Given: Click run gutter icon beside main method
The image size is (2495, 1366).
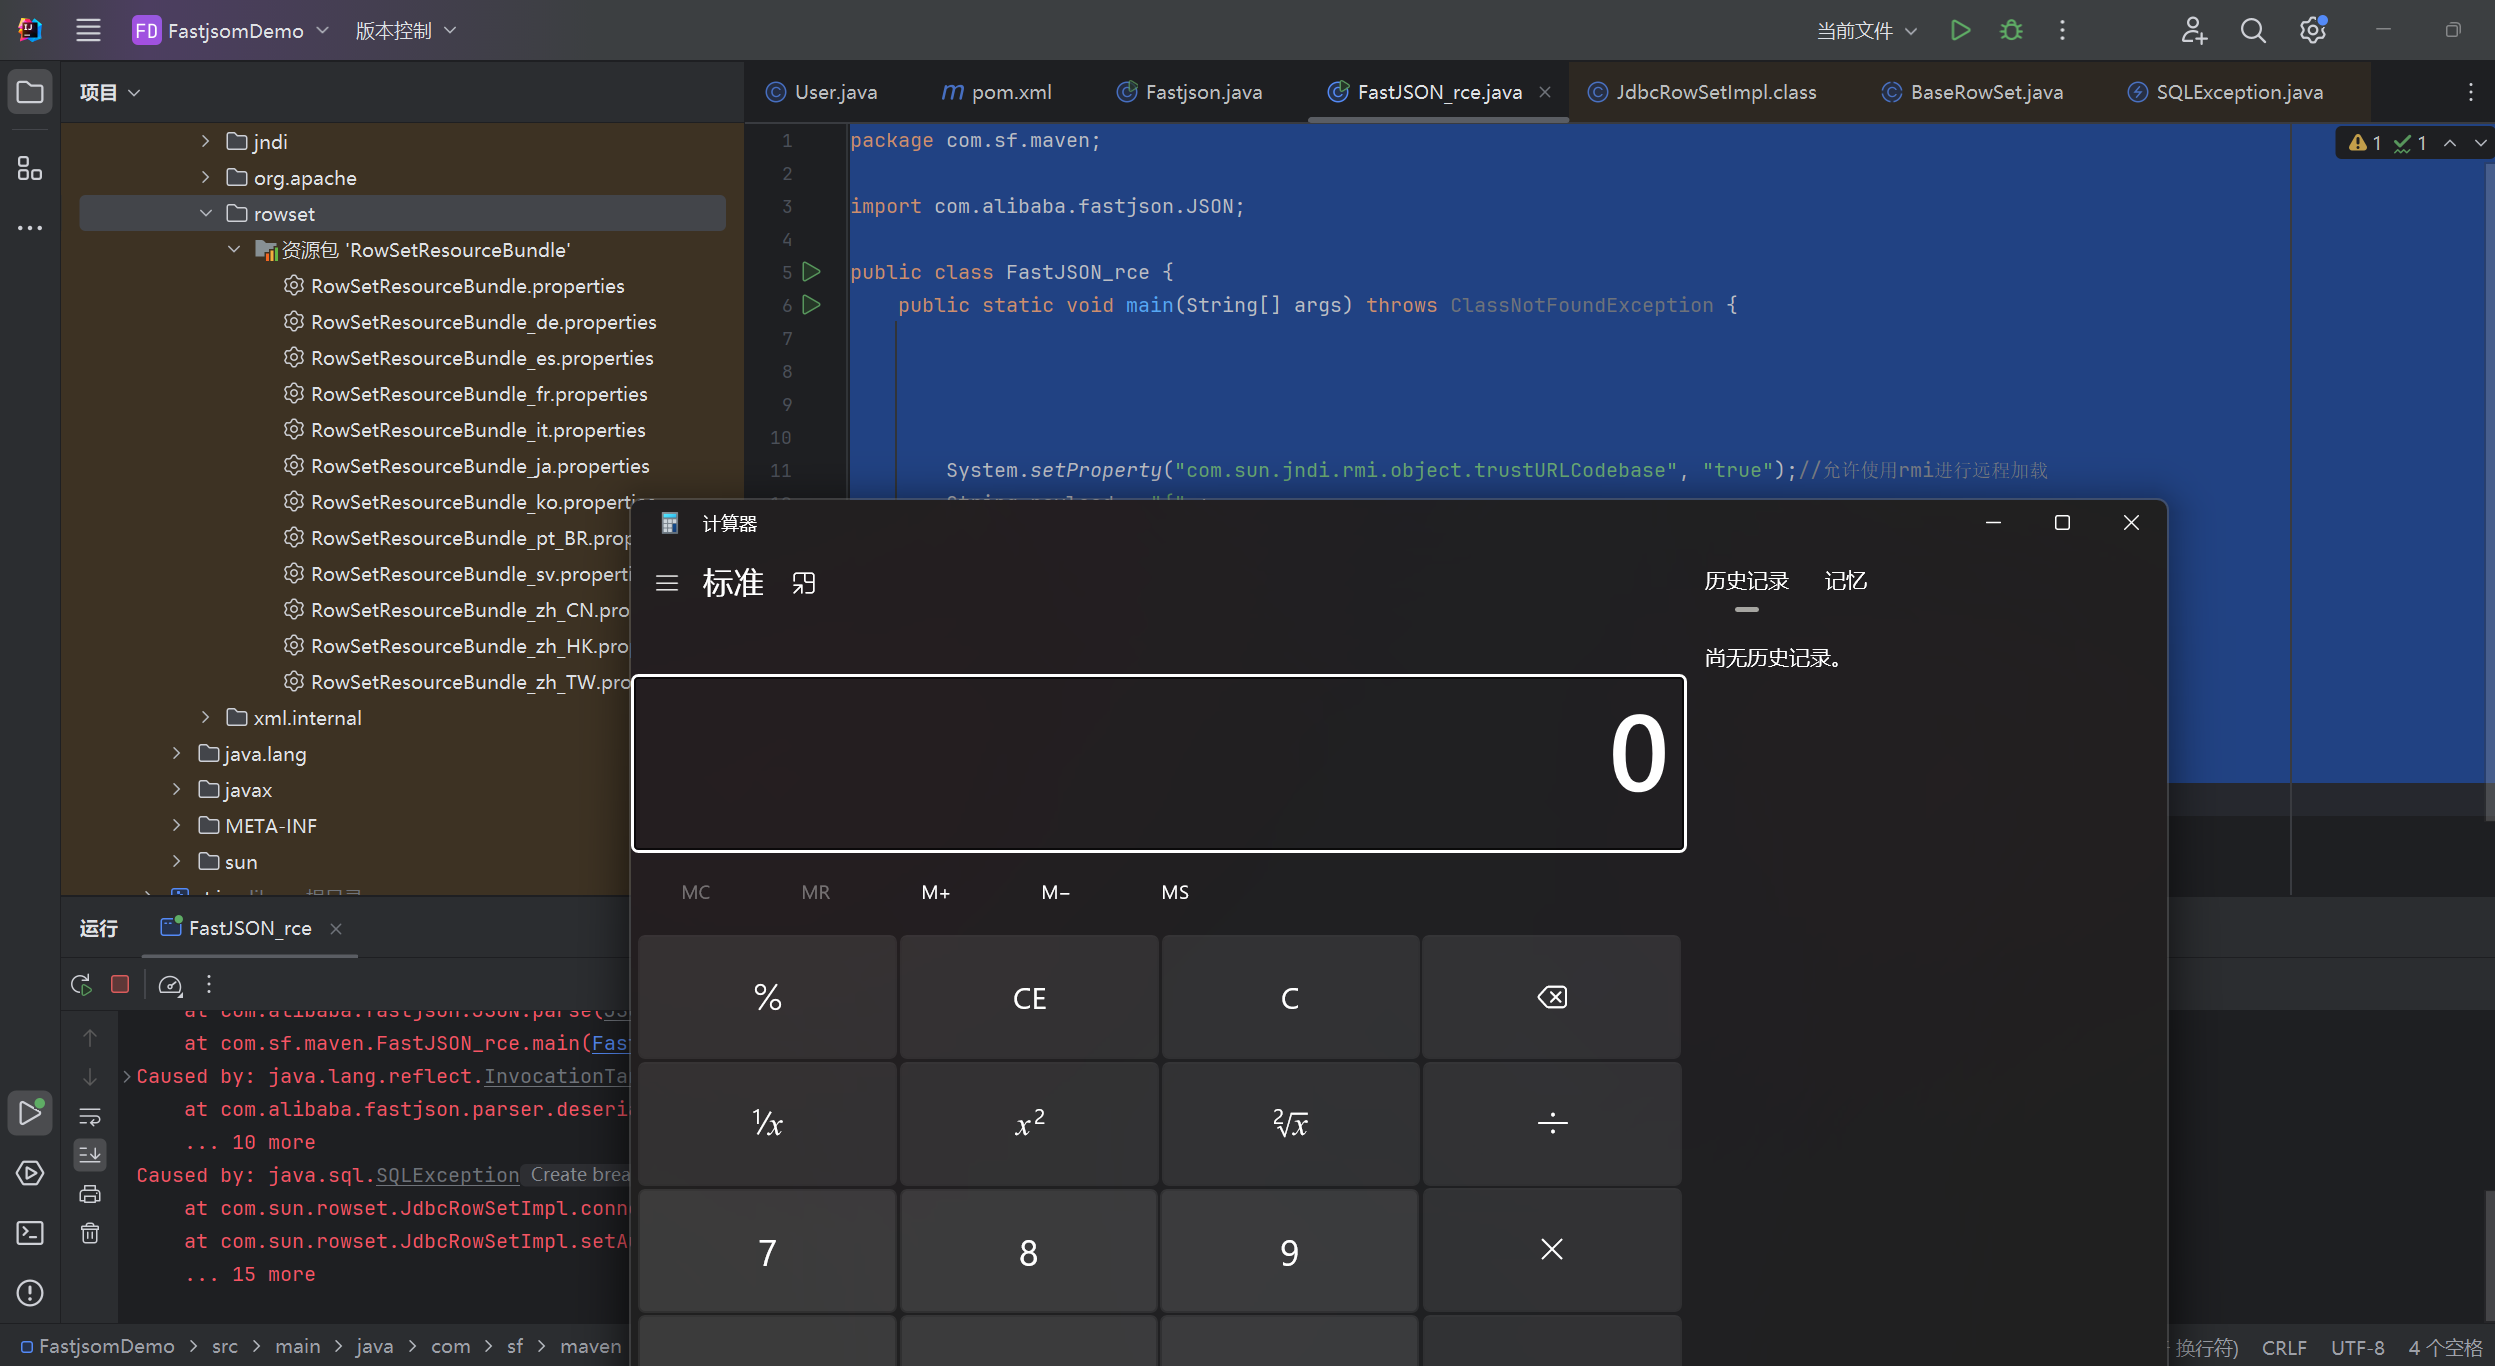Looking at the screenshot, I should pos(812,305).
